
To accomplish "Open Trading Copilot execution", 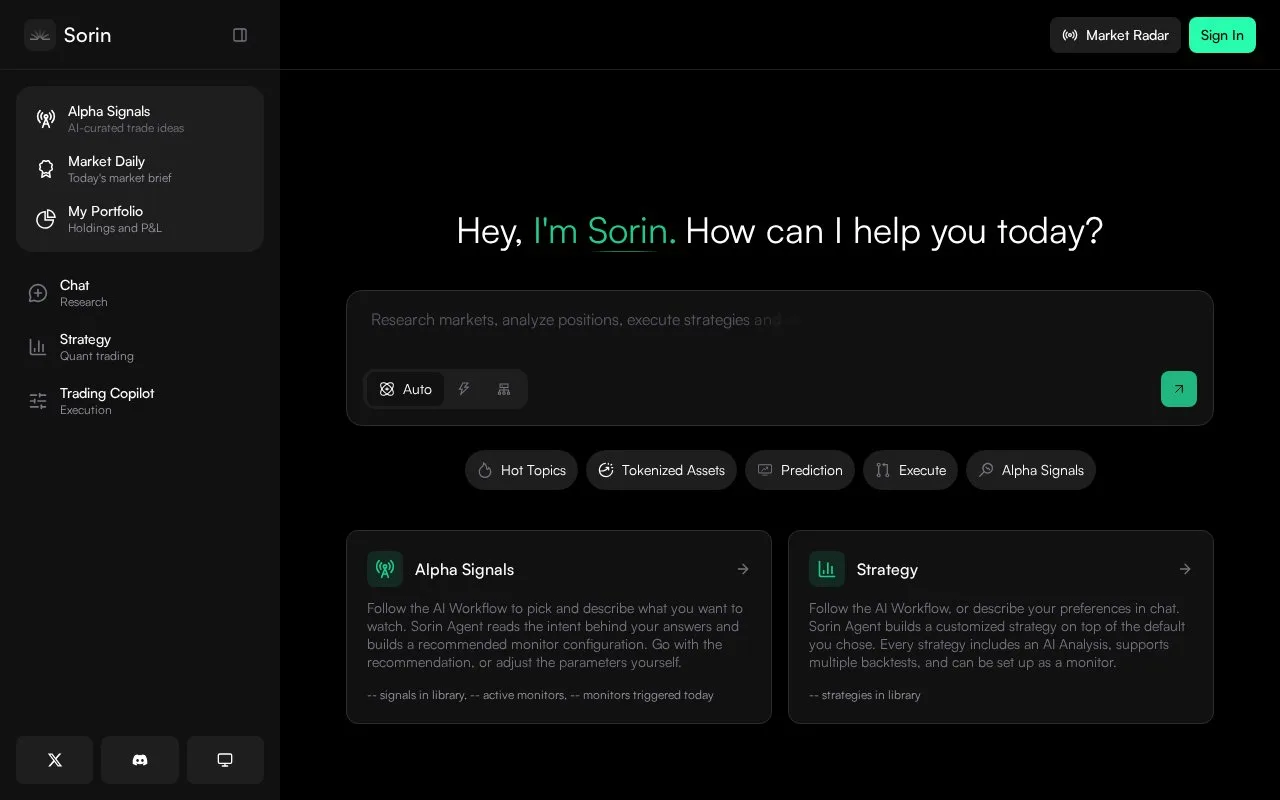I will coord(140,401).
